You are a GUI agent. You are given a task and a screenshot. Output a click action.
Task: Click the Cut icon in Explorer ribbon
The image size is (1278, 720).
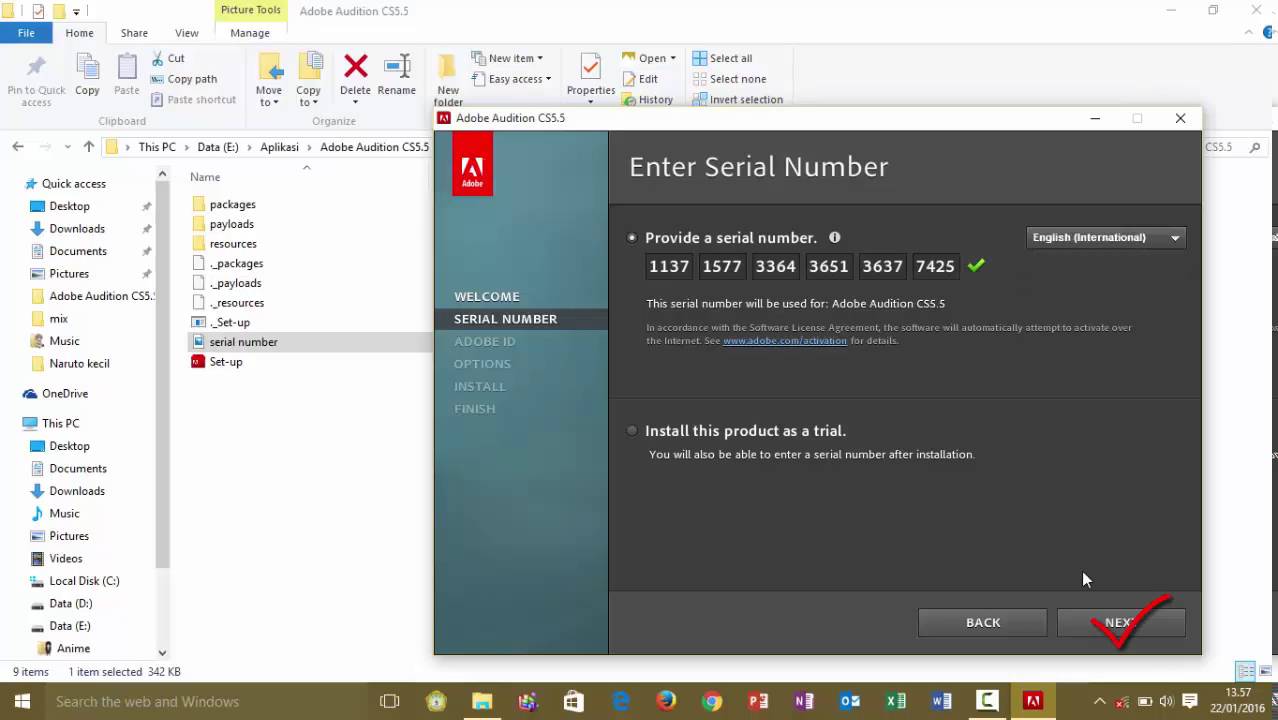(157, 58)
